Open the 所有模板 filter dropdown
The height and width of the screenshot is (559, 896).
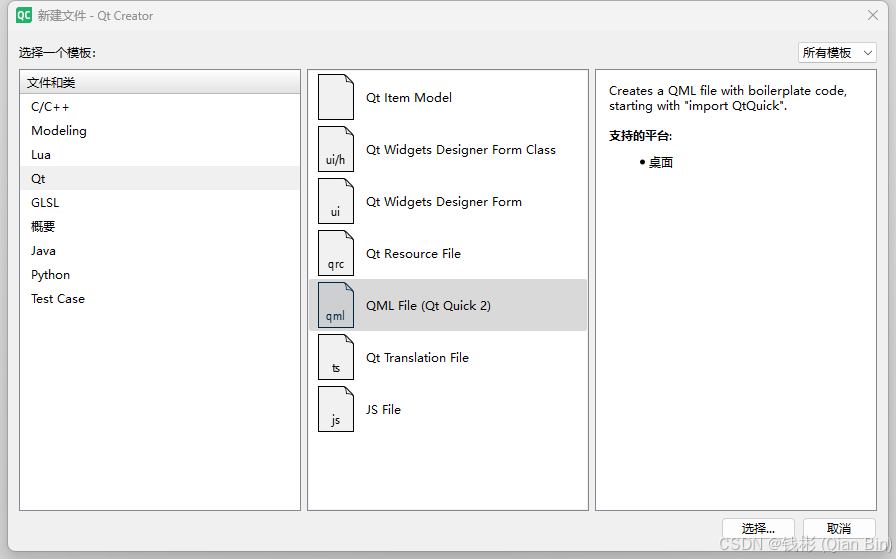(837, 53)
